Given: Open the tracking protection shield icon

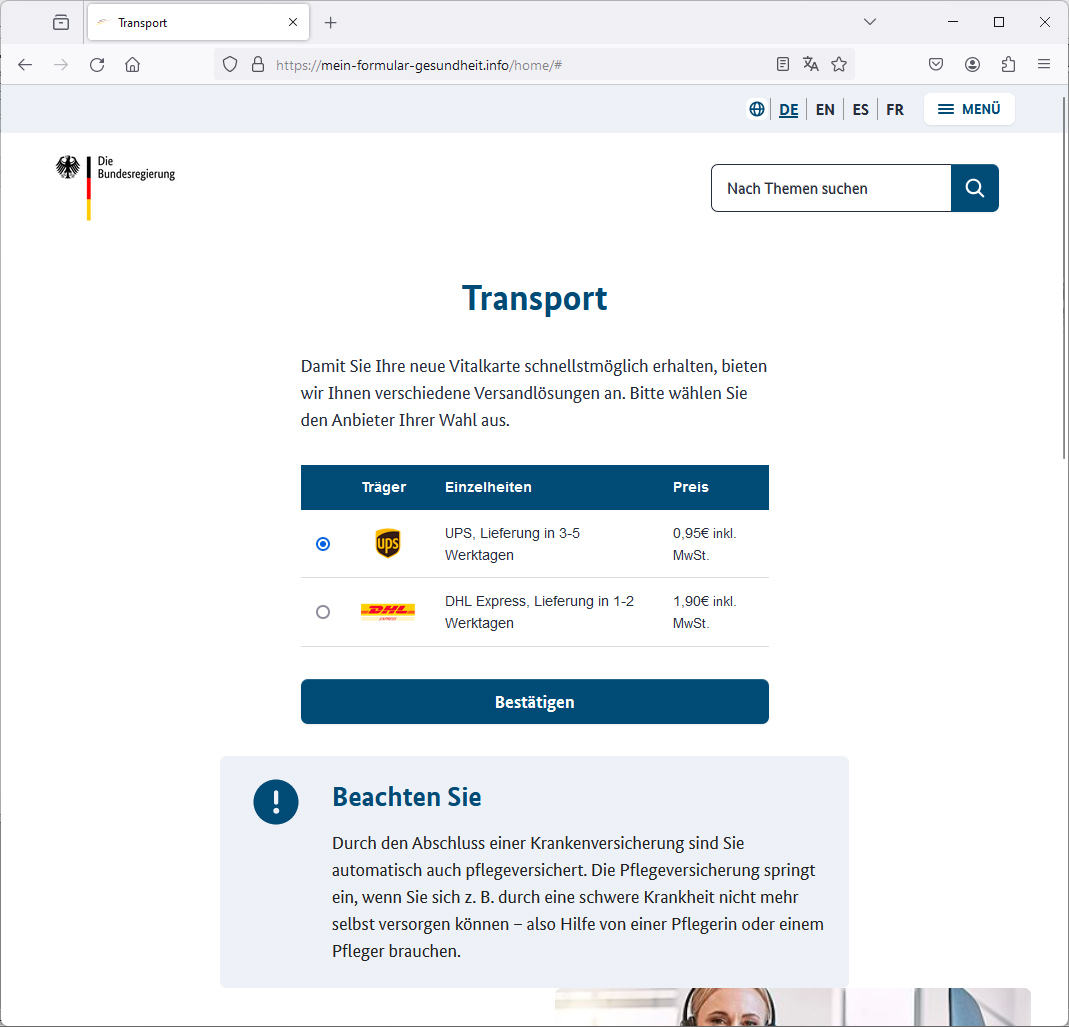Looking at the screenshot, I should pyautogui.click(x=230, y=65).
